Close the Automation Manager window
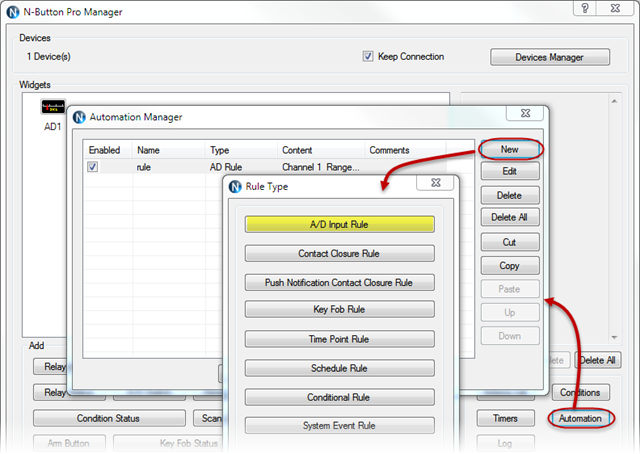 [525, 113]
